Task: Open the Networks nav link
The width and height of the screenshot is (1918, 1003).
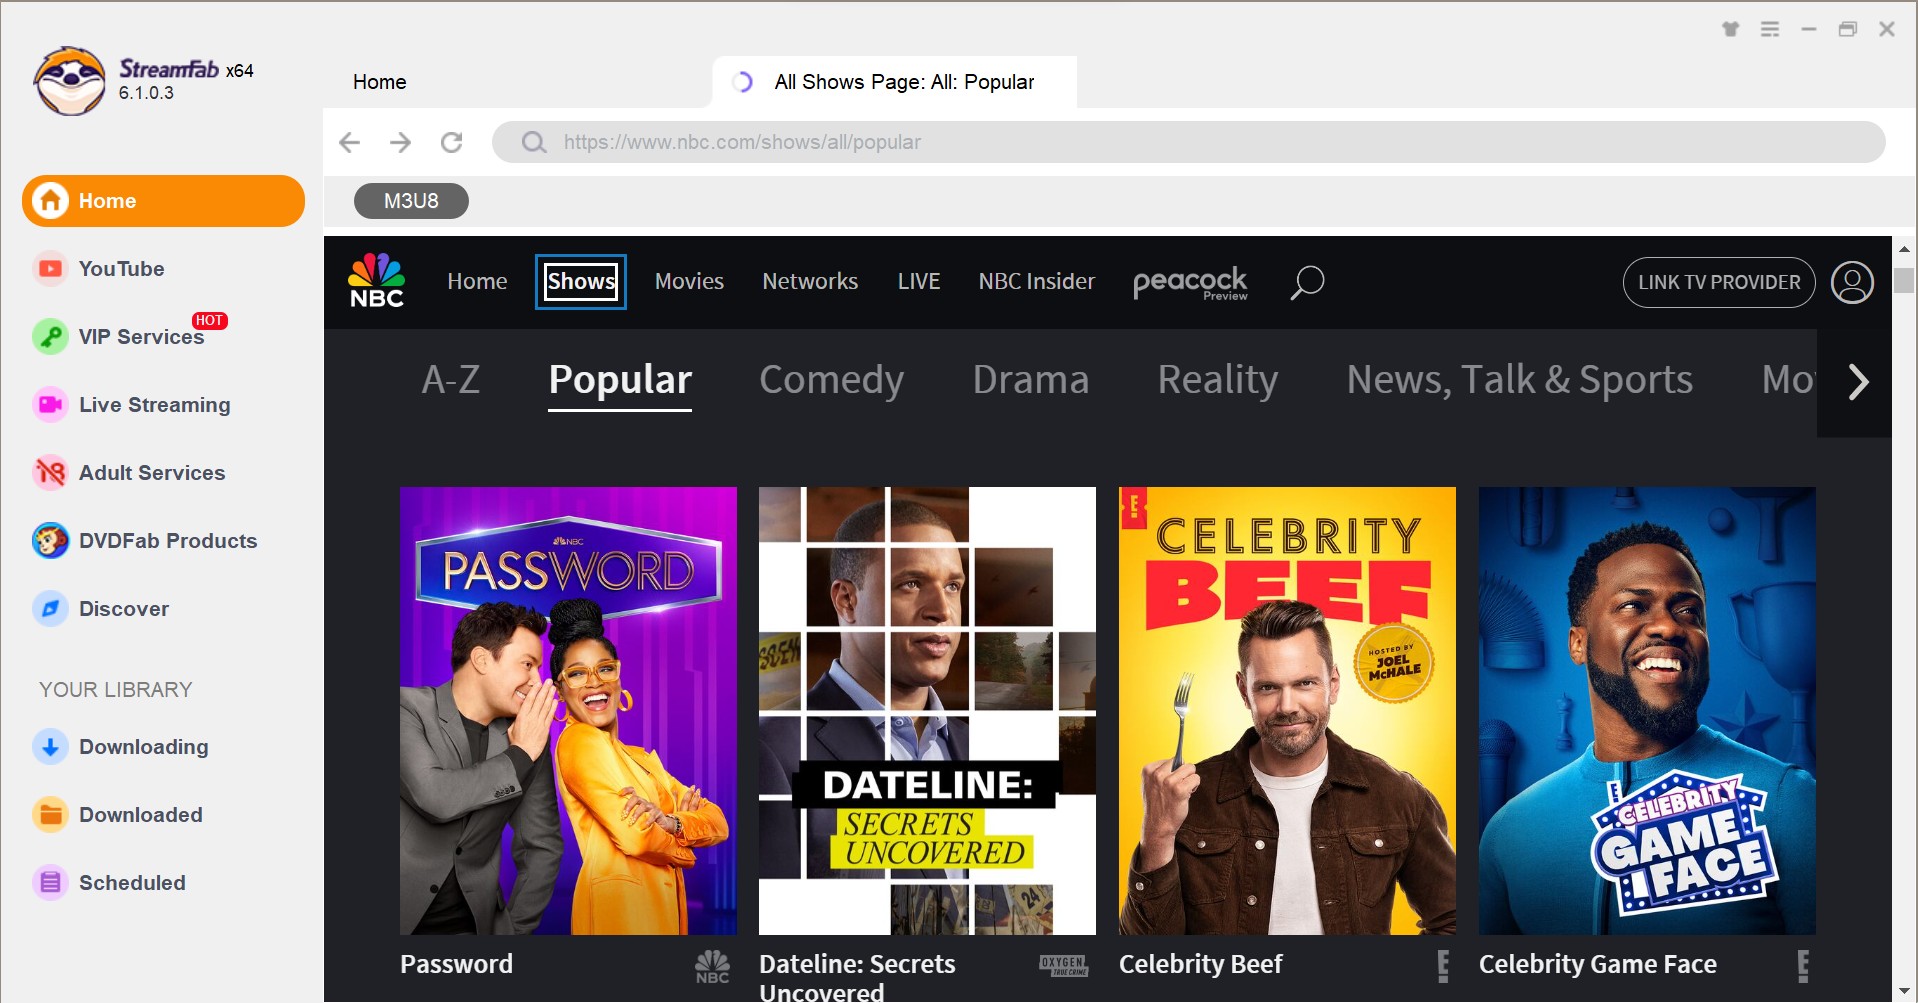Action: [x=810, y=282]
